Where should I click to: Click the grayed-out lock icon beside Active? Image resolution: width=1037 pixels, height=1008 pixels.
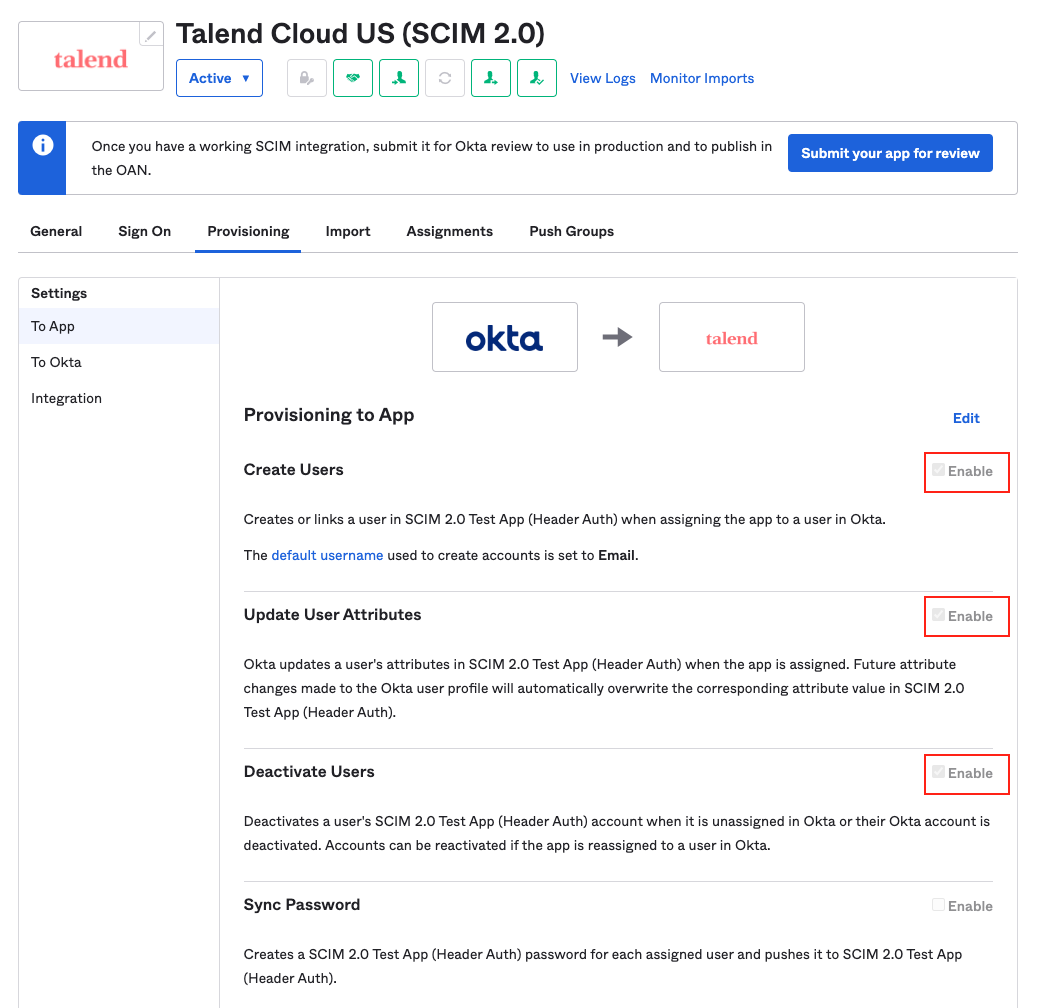(307, 78)
